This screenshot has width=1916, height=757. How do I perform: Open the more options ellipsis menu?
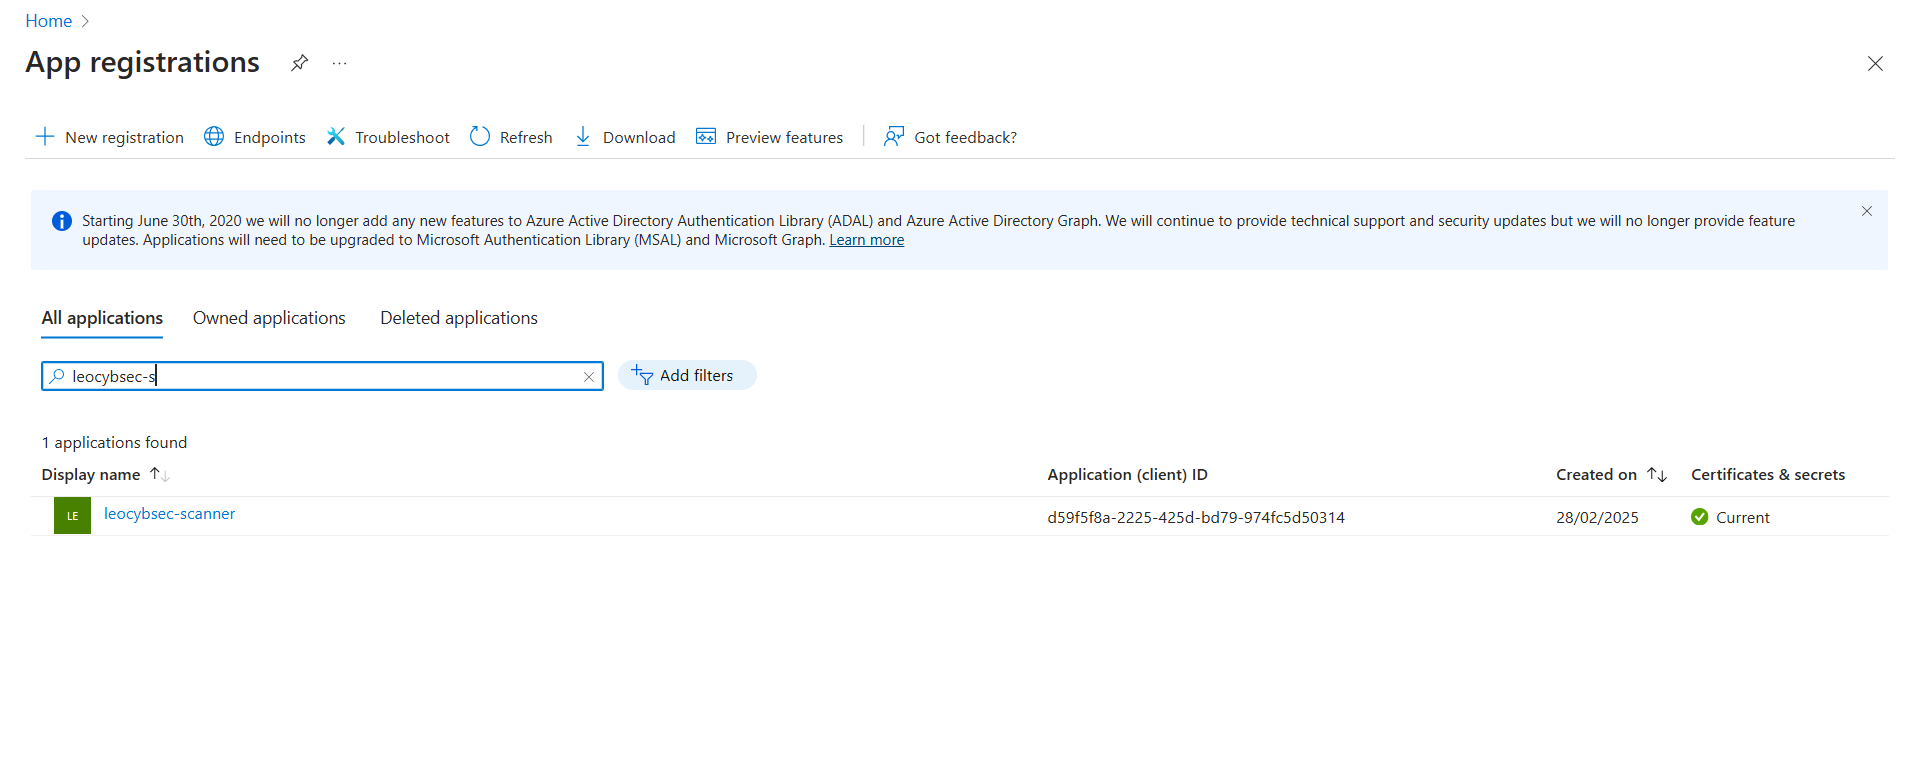click(340, 63)
